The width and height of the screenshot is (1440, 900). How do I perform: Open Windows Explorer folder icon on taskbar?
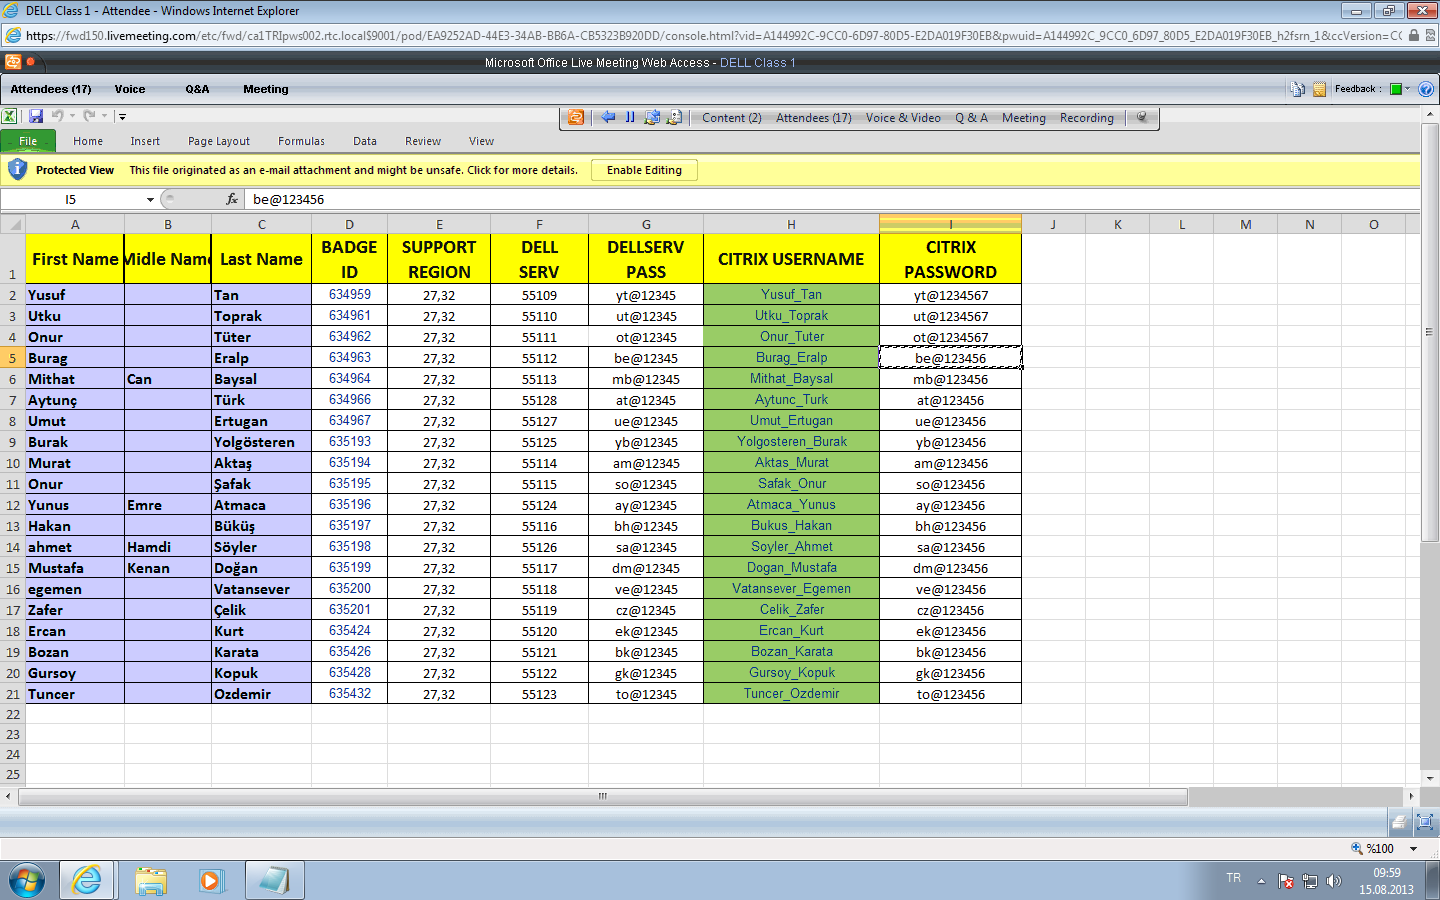click(x=150, y=880)
